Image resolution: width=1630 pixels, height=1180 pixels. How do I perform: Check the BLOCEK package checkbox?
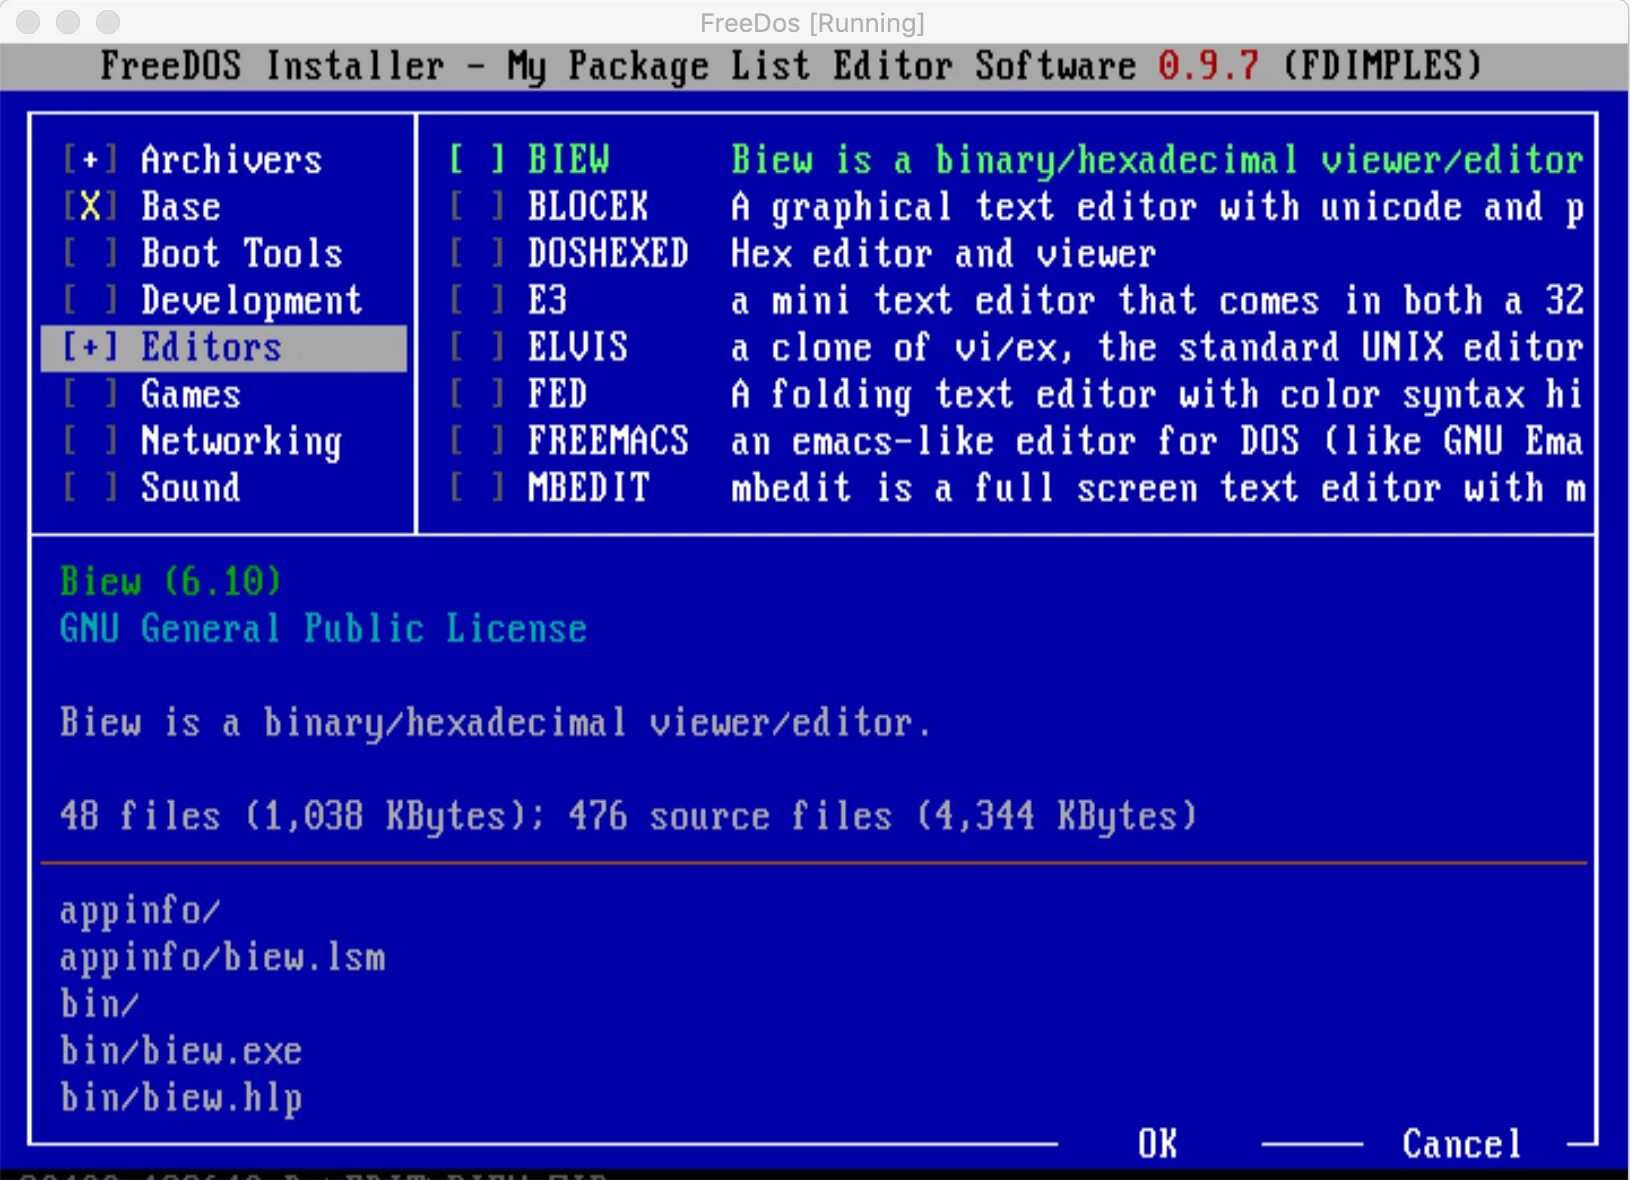click(477, 207)
